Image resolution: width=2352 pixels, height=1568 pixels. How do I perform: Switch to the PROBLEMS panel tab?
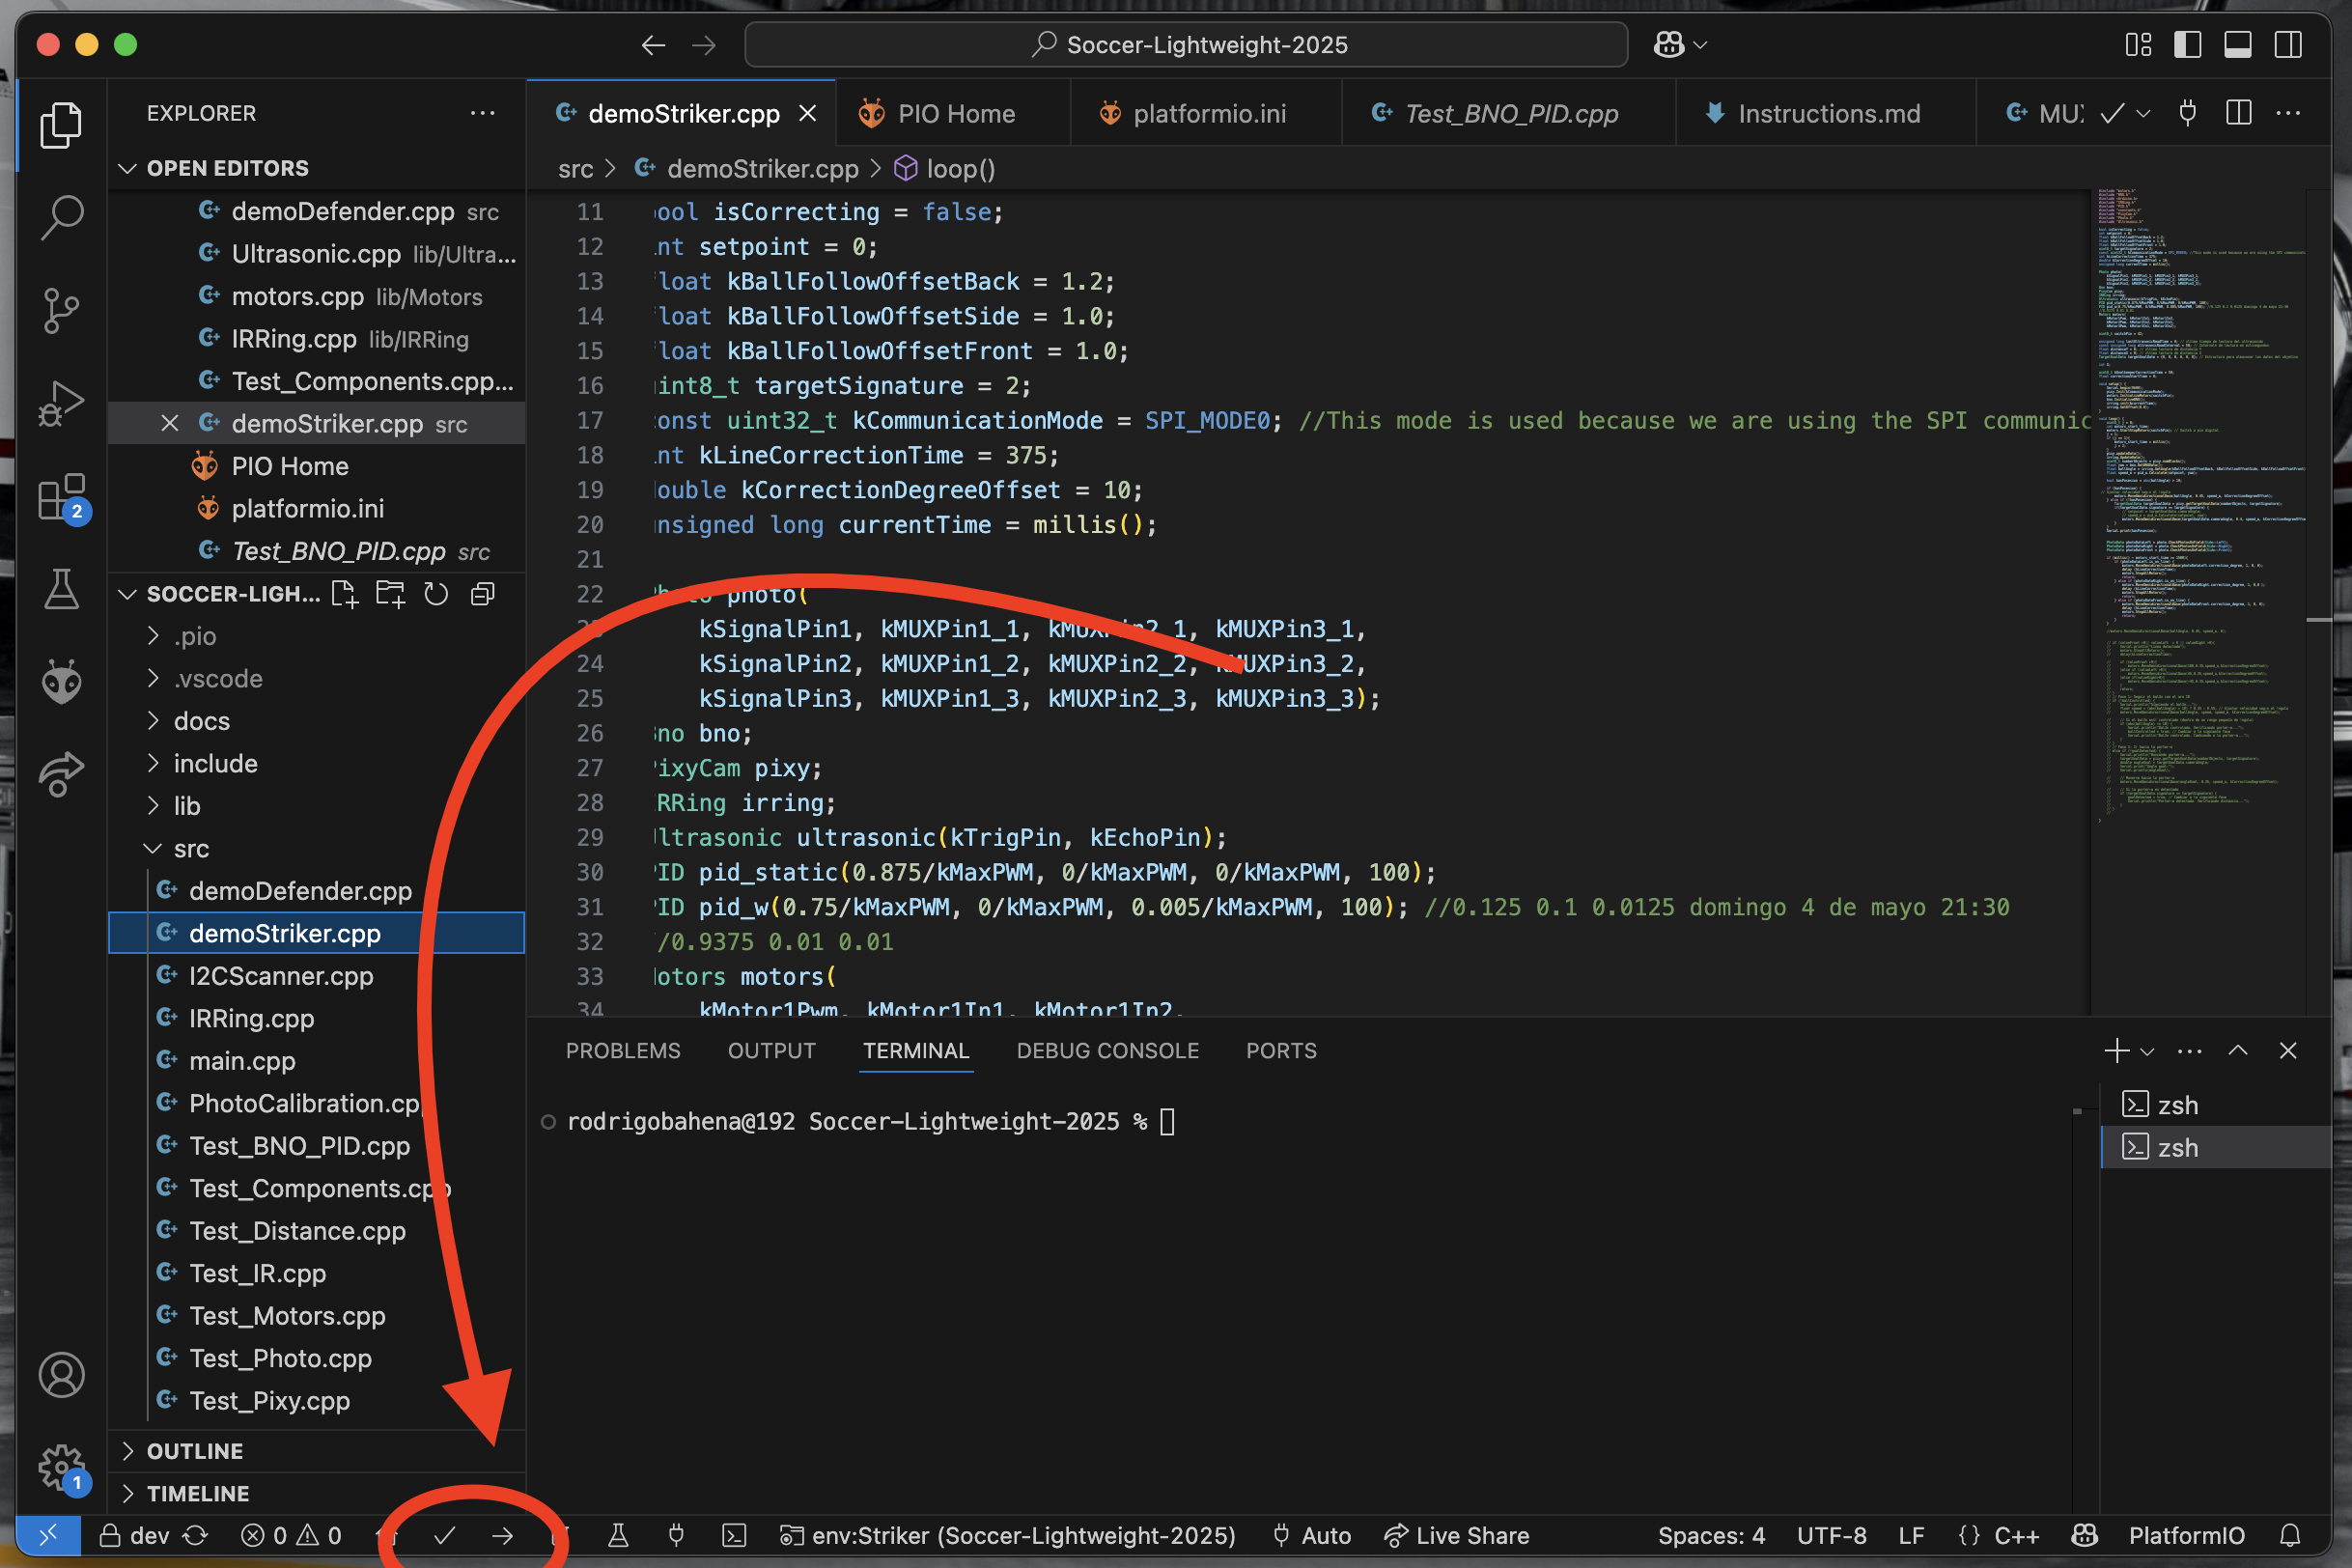[x=622, y=1051]
